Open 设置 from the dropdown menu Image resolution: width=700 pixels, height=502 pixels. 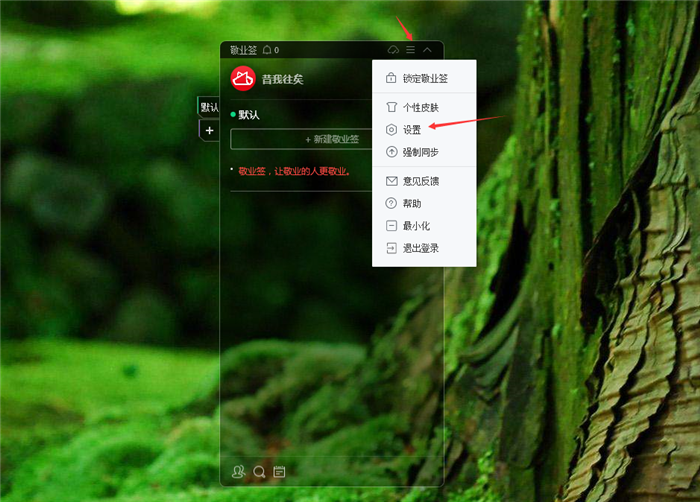click(411, 129)
